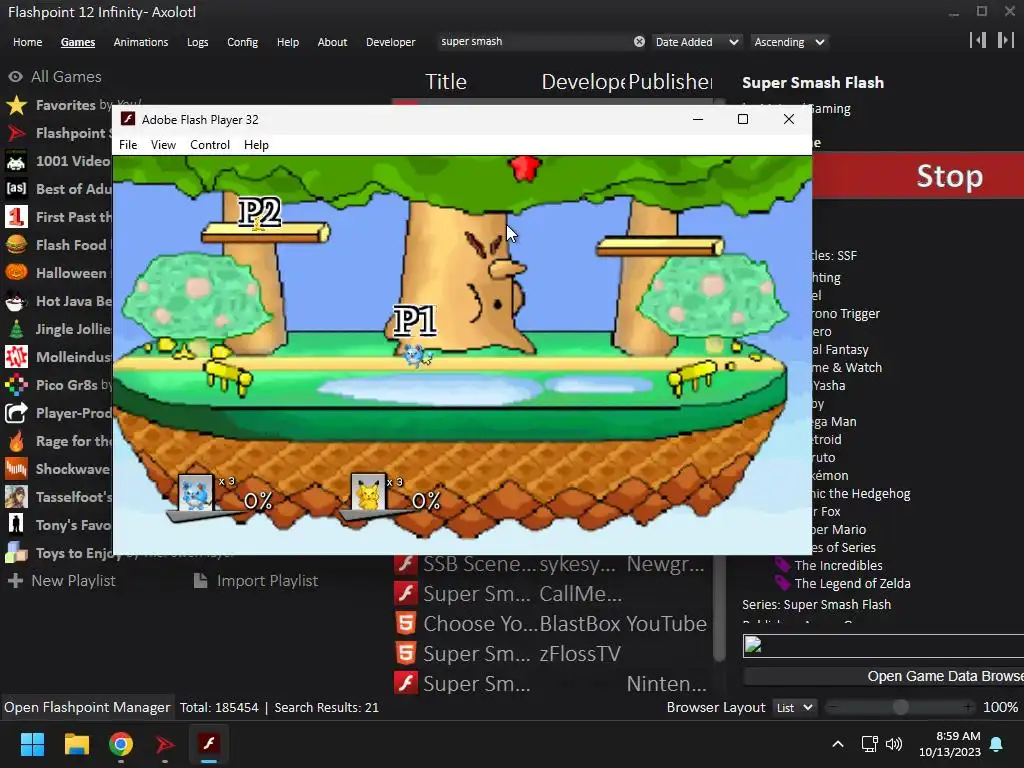Screen dimensions: 1024x768
Task: Select the Rage for the flame icon
Action: [16, 441]
